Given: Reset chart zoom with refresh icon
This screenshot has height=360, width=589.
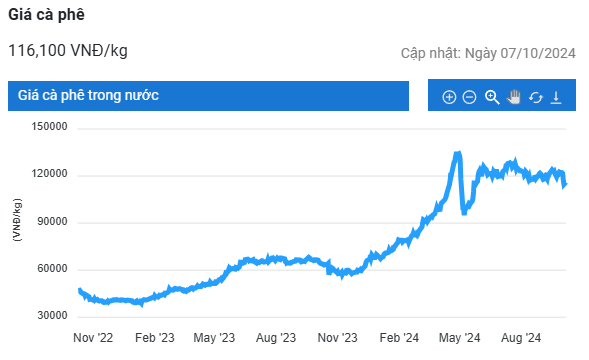Looking at the screenshot, I should tap(536, 97).
